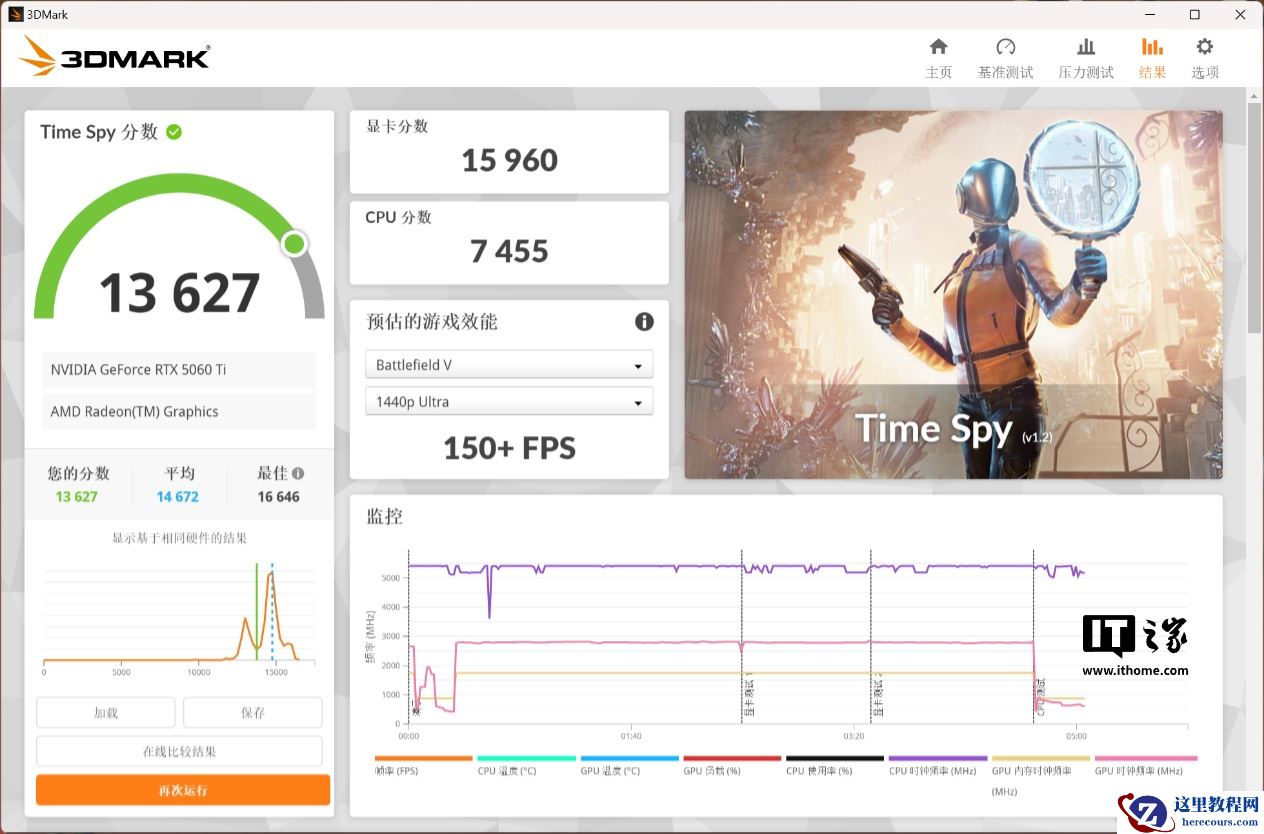Toggle FPS (帧率) orange legend swatch
The image size is (1264, 834).
click(x=423, y=758)
